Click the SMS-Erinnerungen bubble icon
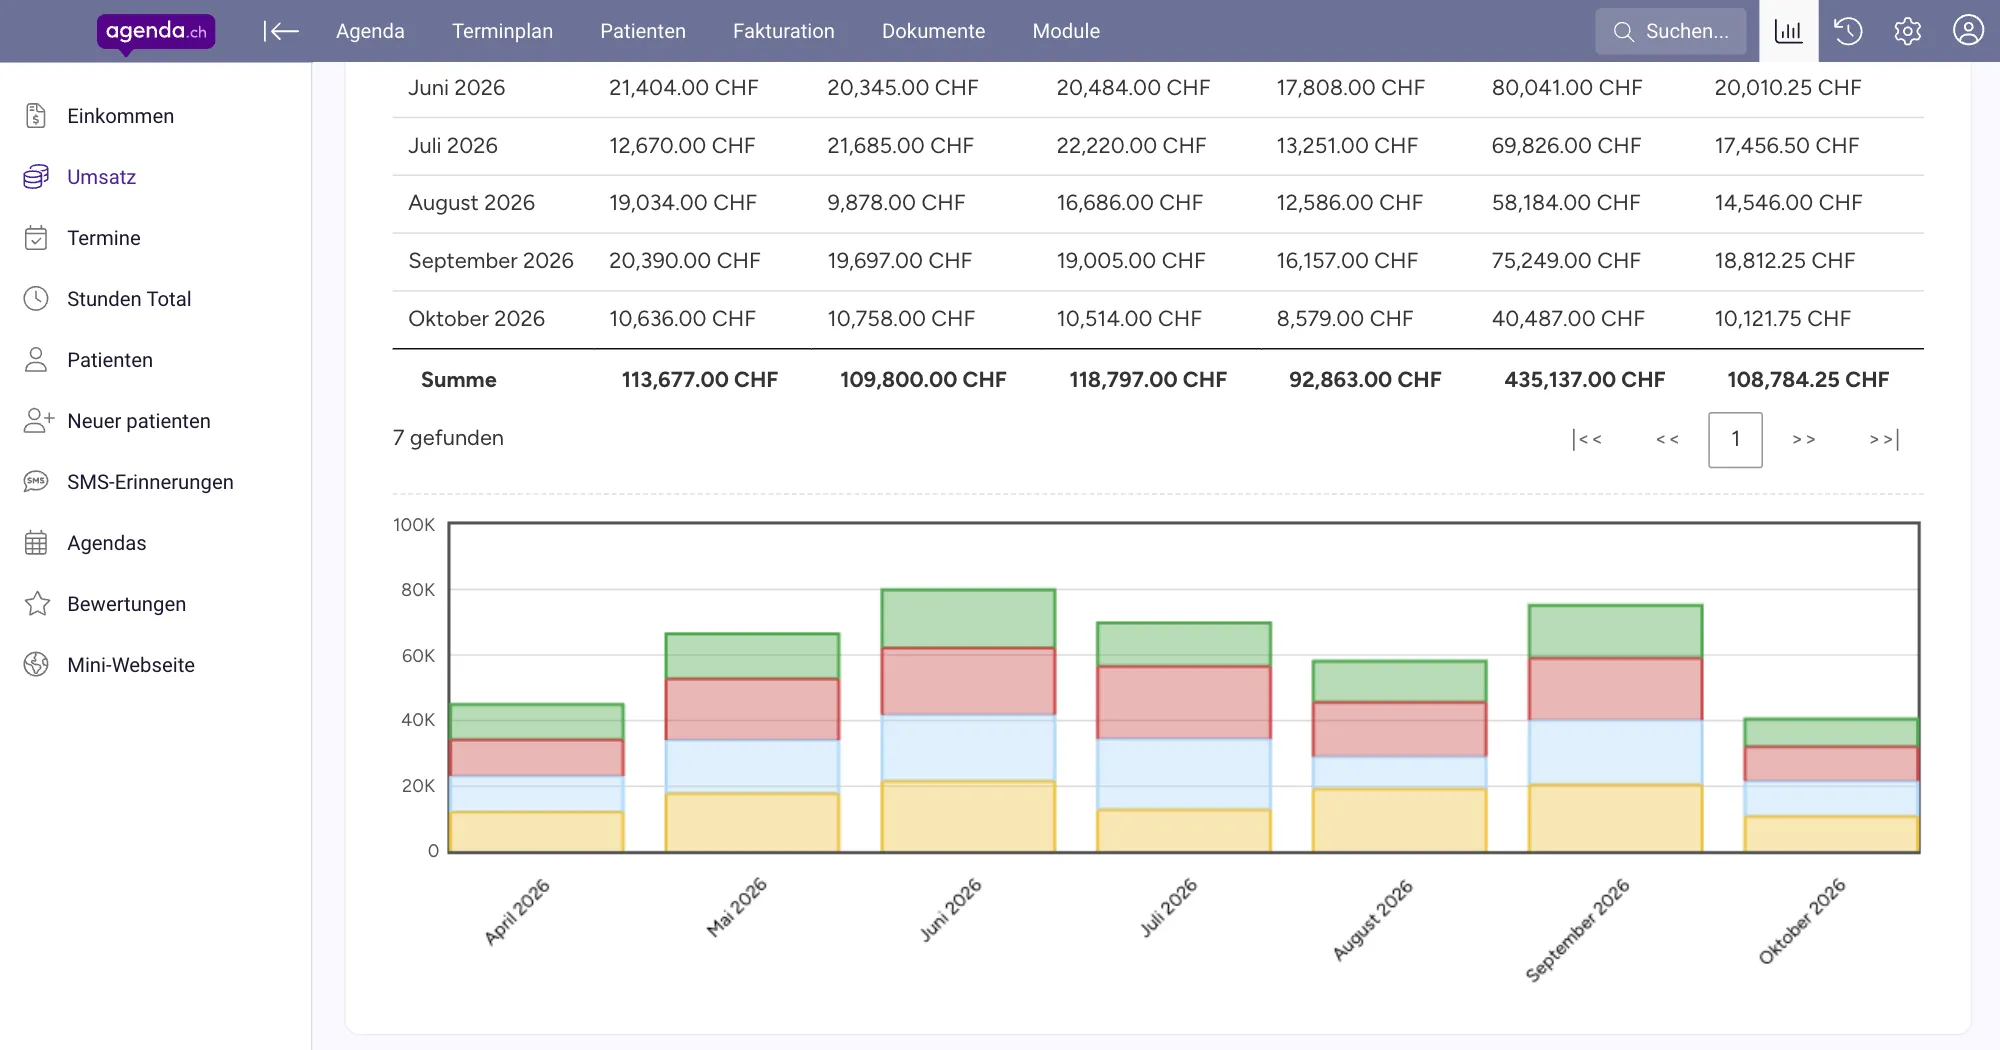 pyautogui.click(x=36, y=482)
